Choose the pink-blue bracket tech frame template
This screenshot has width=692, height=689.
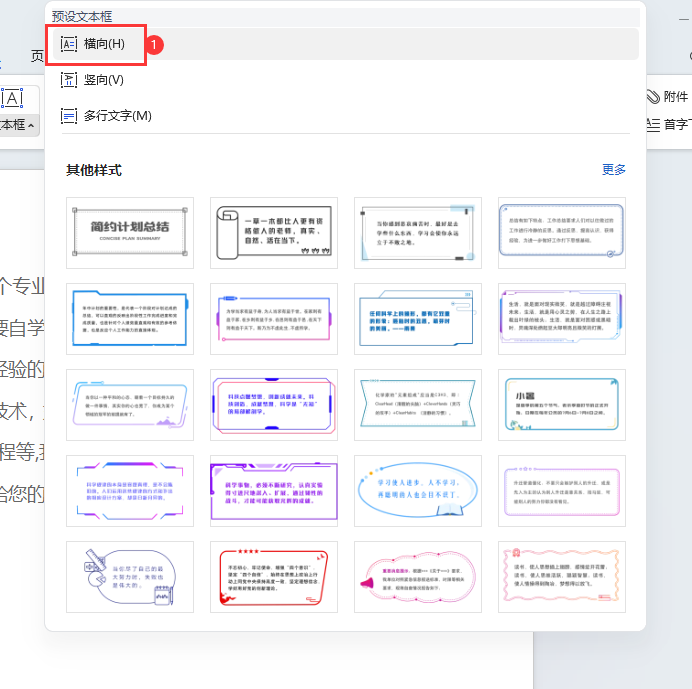point(130,491)
